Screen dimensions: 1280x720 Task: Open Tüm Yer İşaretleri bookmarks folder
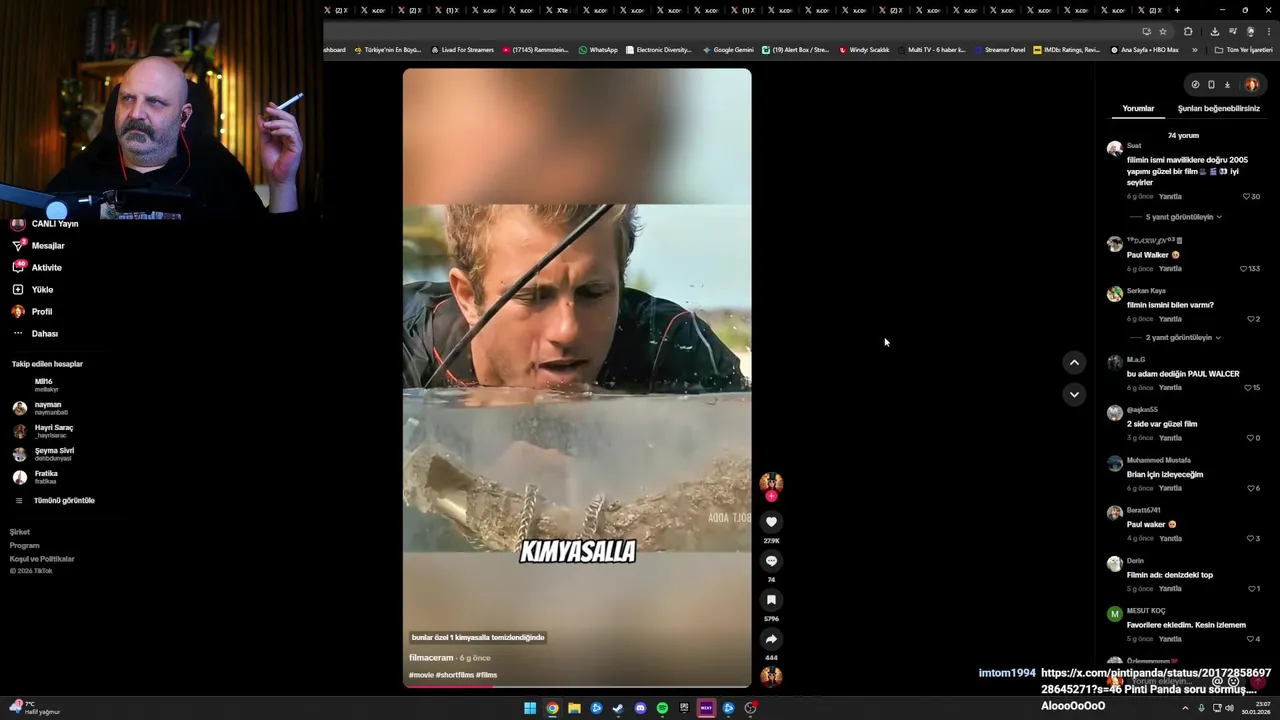pyautogui.click(x=1243, y=50)
